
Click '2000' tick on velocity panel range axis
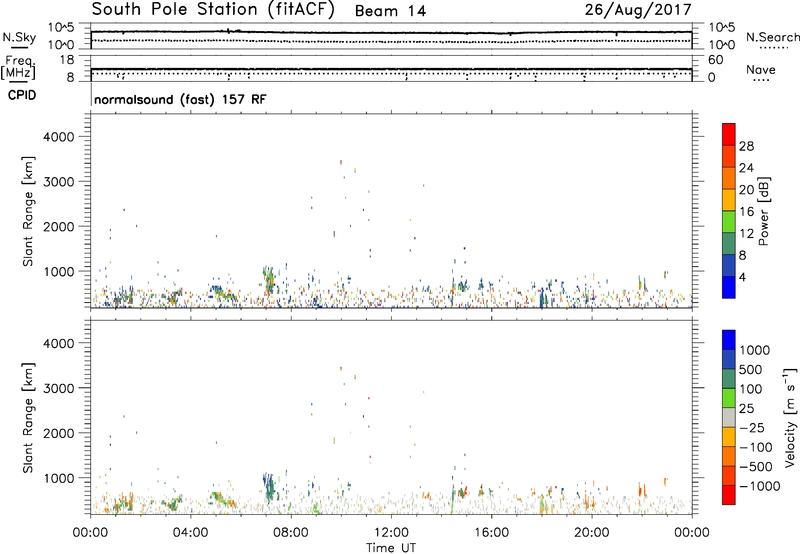[x=59, y=433]
